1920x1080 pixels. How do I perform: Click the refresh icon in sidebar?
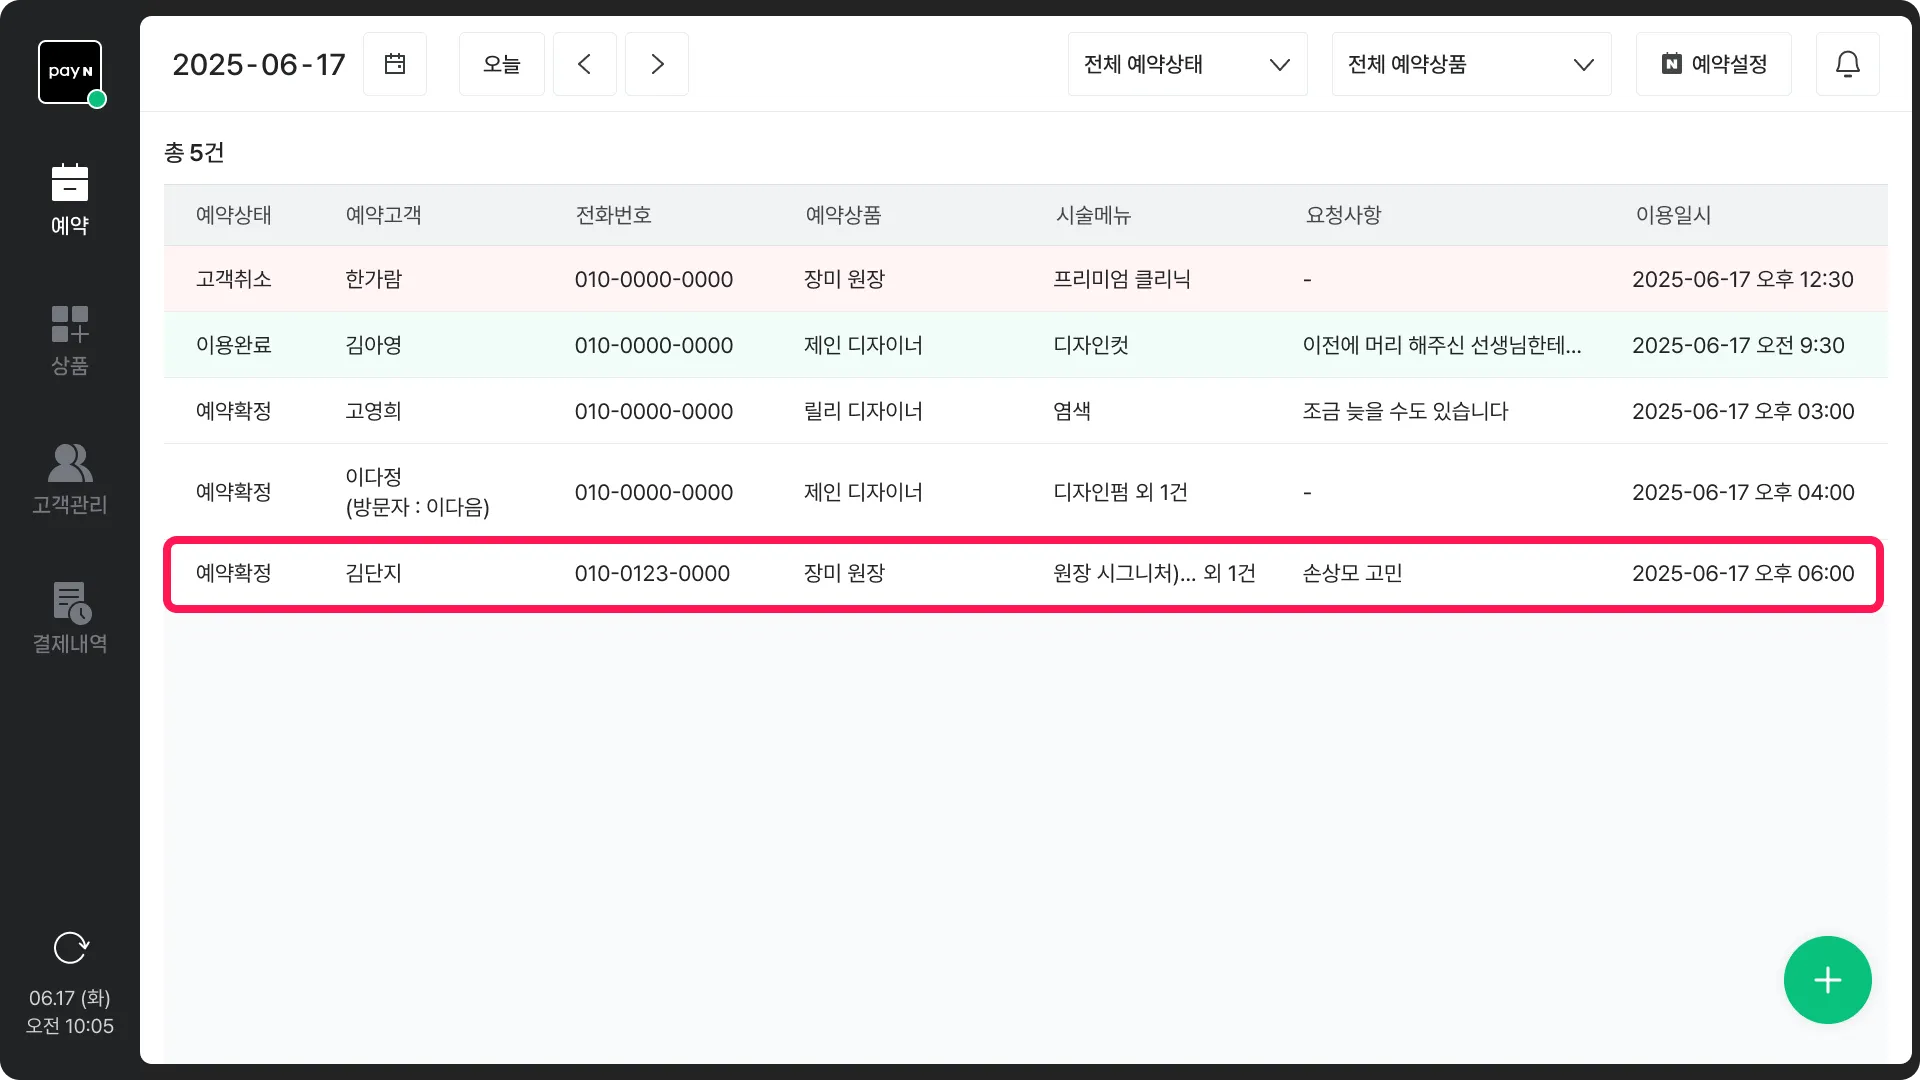70,947
